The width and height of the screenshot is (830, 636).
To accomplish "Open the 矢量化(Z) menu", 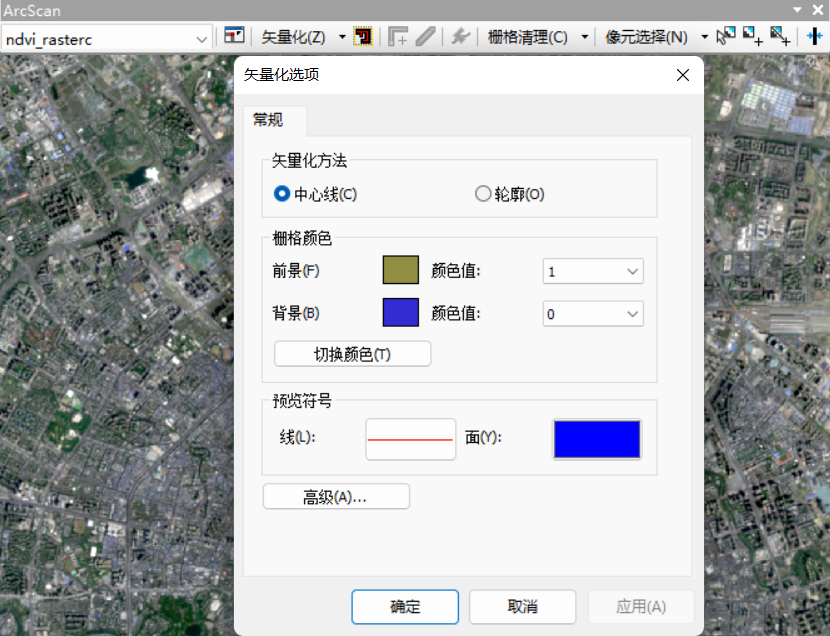I will [x=293, y=37].
